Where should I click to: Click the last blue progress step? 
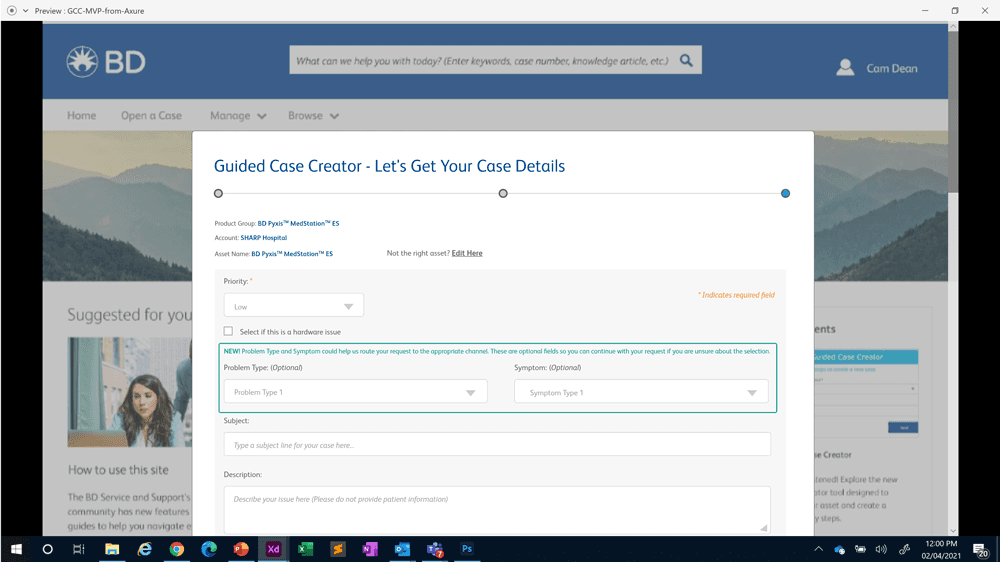[785, 193]
